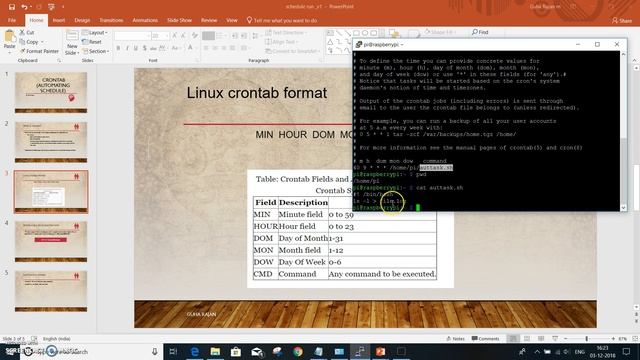Open the Find tool in the ribbon
This screenshot has height=360, width=640.
480,32
